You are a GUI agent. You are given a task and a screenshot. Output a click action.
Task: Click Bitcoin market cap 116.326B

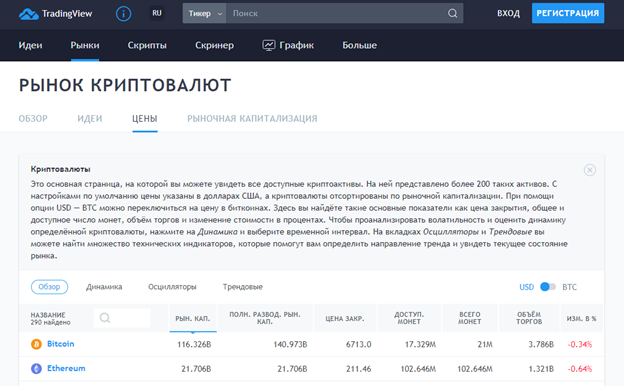[194, 345]
